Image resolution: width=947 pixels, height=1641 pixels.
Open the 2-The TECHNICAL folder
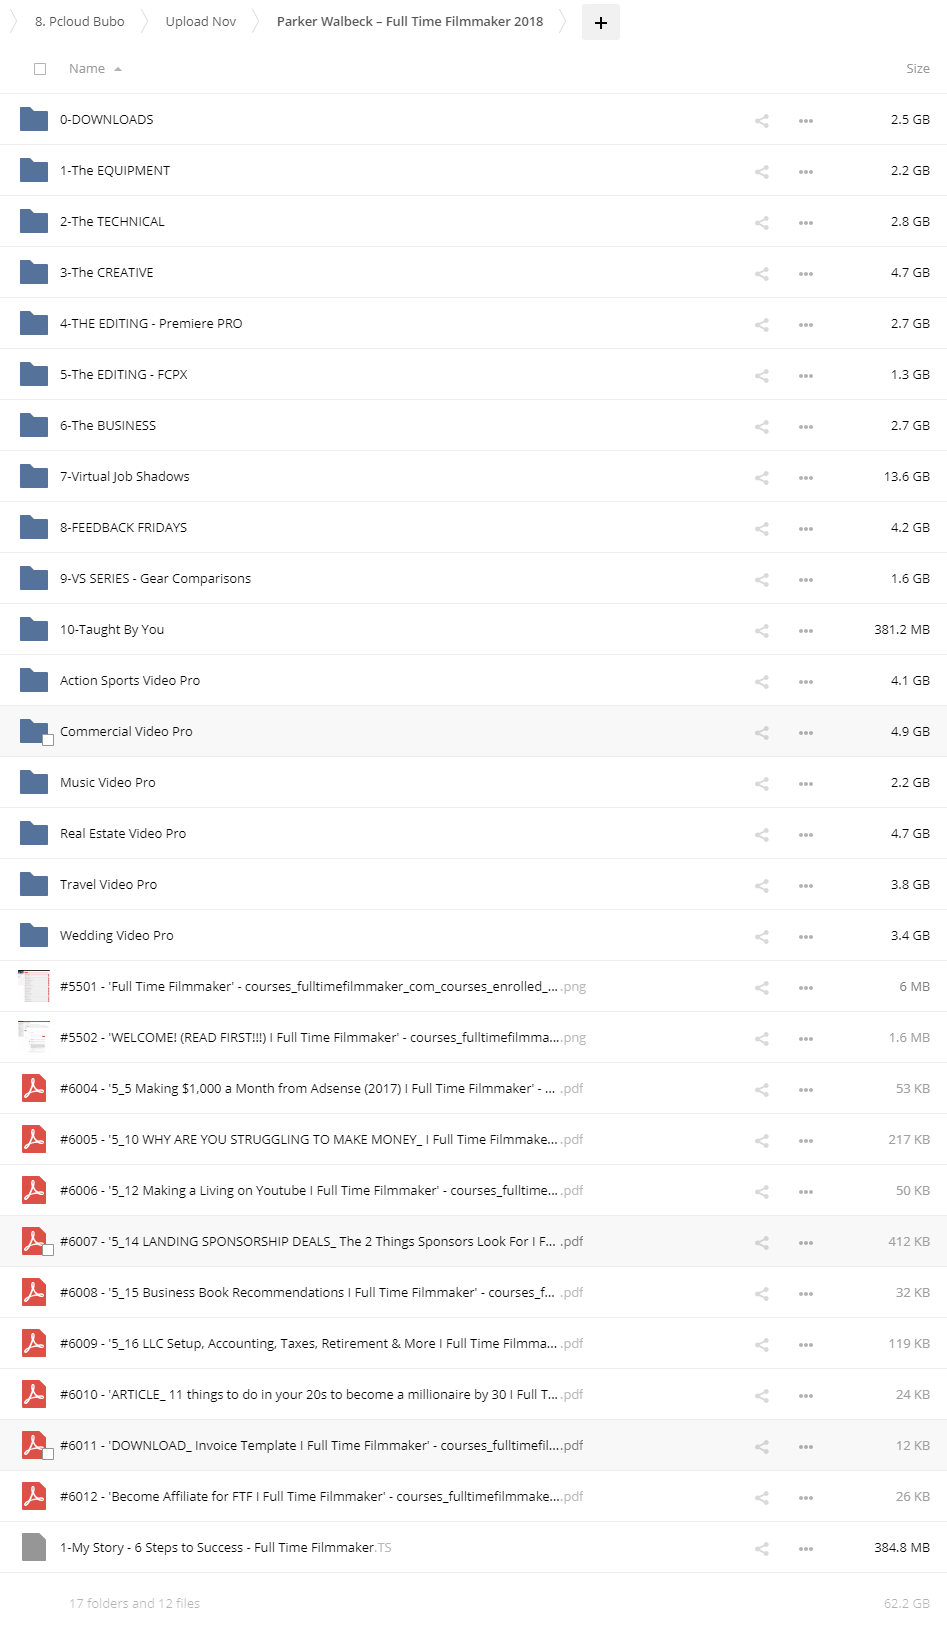[x=112, y=221]
